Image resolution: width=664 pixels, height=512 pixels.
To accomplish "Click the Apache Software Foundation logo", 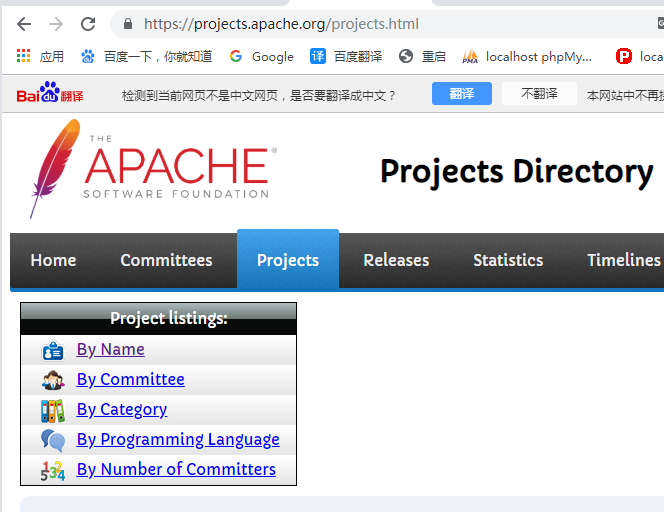I will pyautogui.click(x=153, y=169).
